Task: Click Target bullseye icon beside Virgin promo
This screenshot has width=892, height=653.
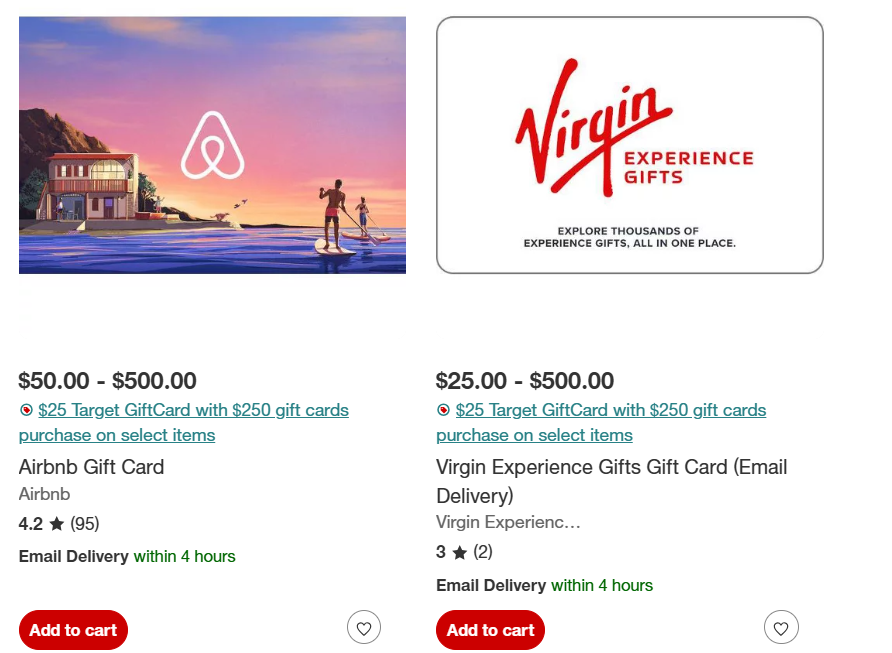Action: click(443, 410)
